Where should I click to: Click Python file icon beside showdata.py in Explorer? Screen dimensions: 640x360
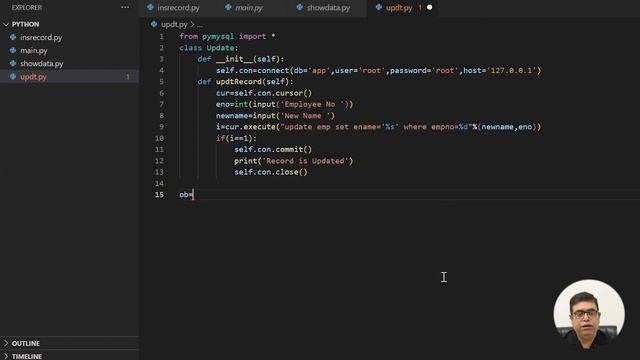click(13, 63)
